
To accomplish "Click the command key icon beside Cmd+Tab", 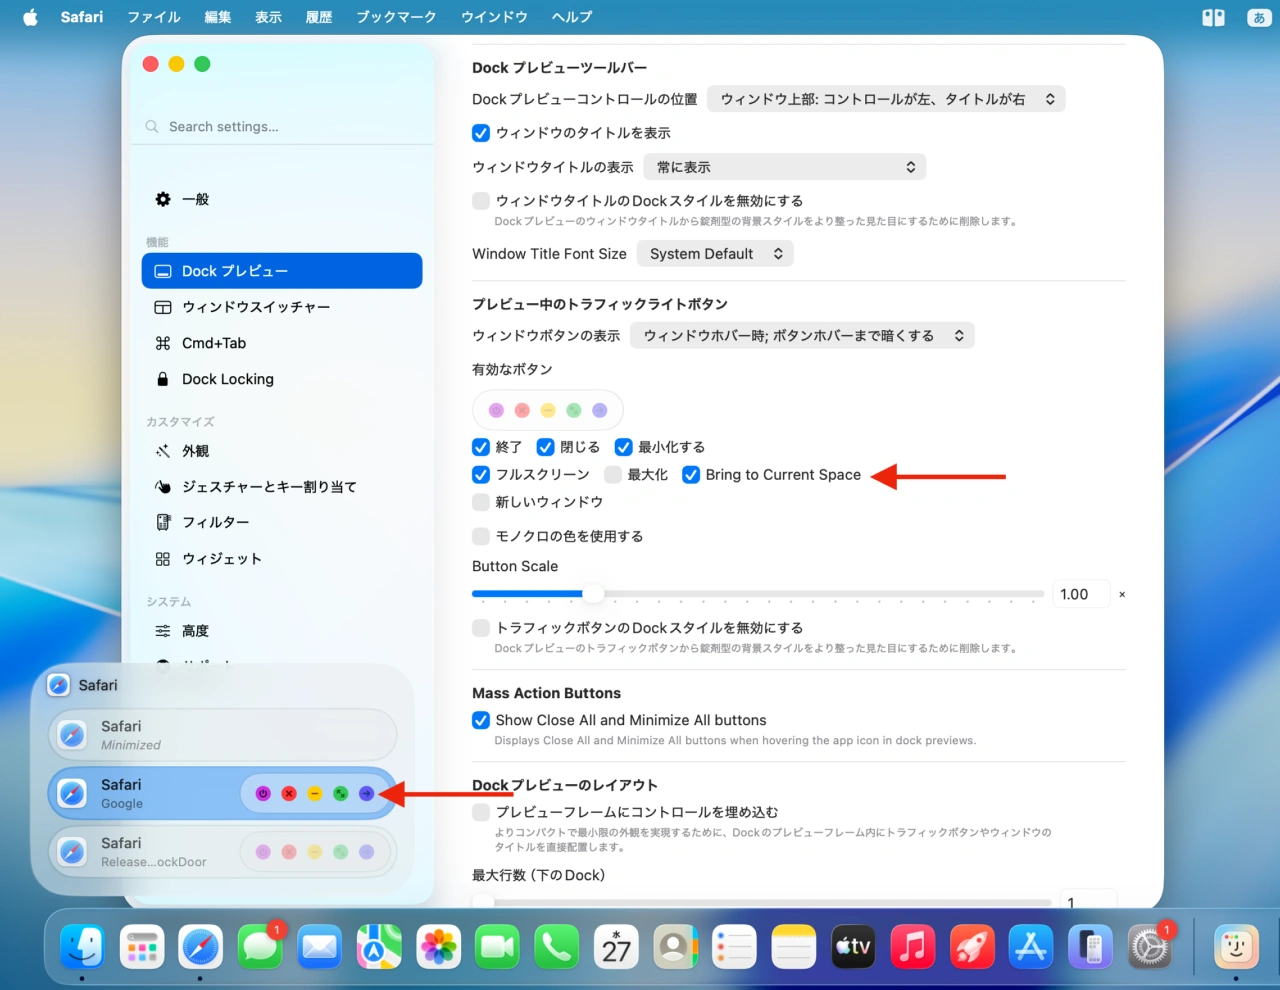I will point(163,343).
